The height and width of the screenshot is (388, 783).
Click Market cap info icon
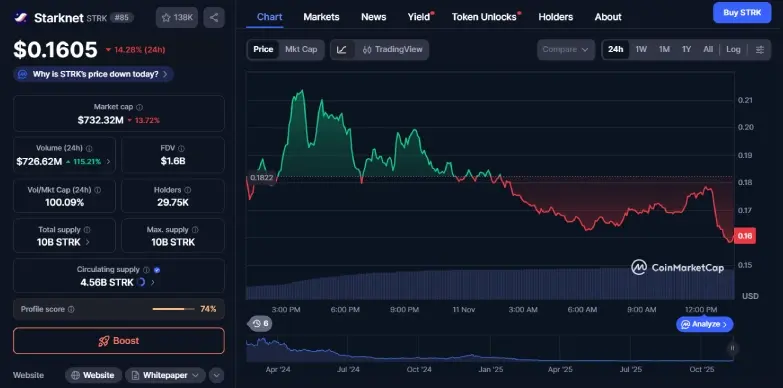(x=139, y=107)
